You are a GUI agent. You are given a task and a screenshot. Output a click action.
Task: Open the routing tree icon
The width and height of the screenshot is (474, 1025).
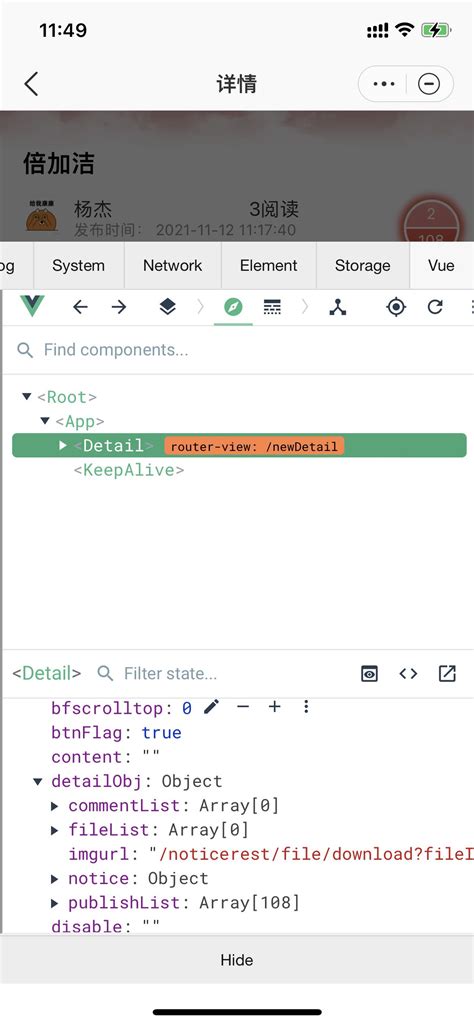(x=337, y=307)
